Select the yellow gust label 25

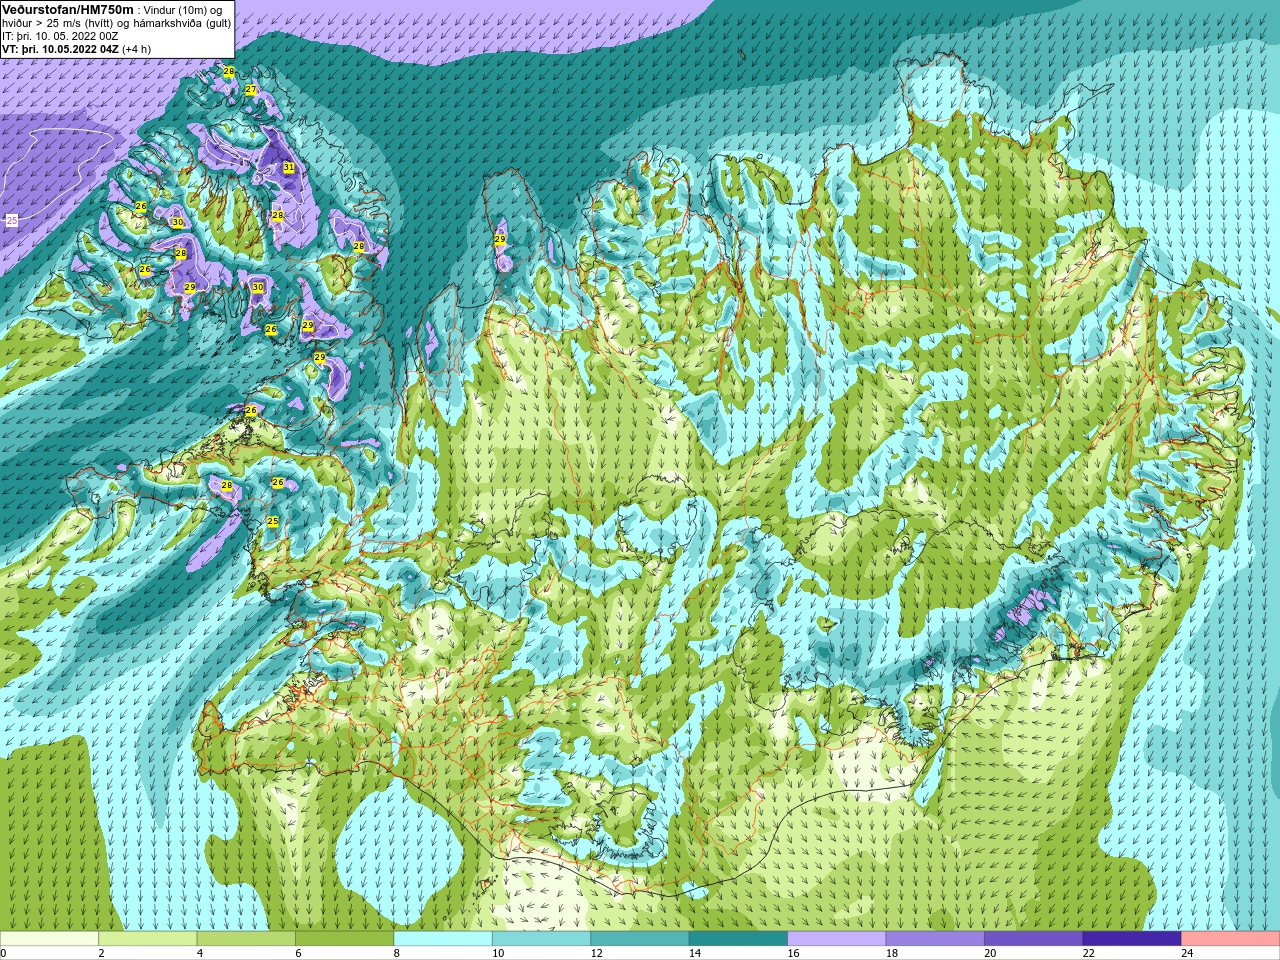click(x=273, y=521)
